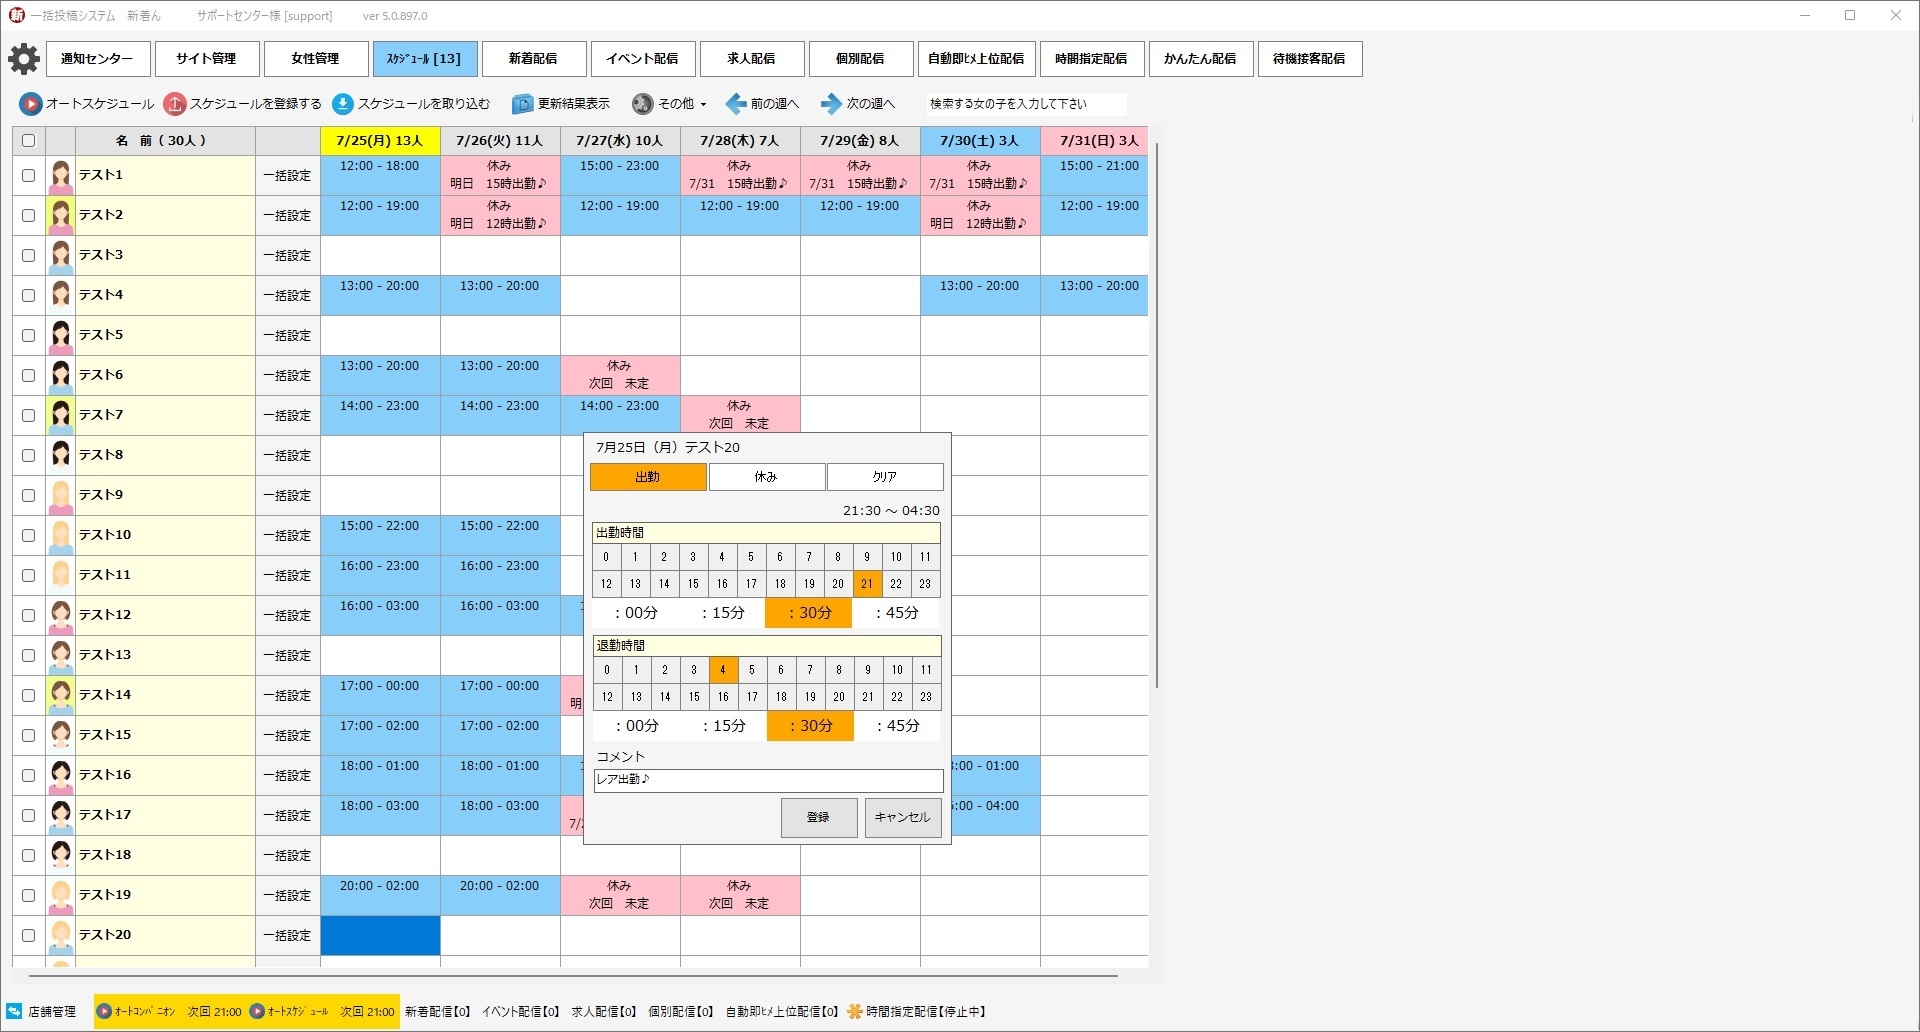Click the 店舗管理 icon in status bar
1920x1032 pixels.
click(14, 1012)
